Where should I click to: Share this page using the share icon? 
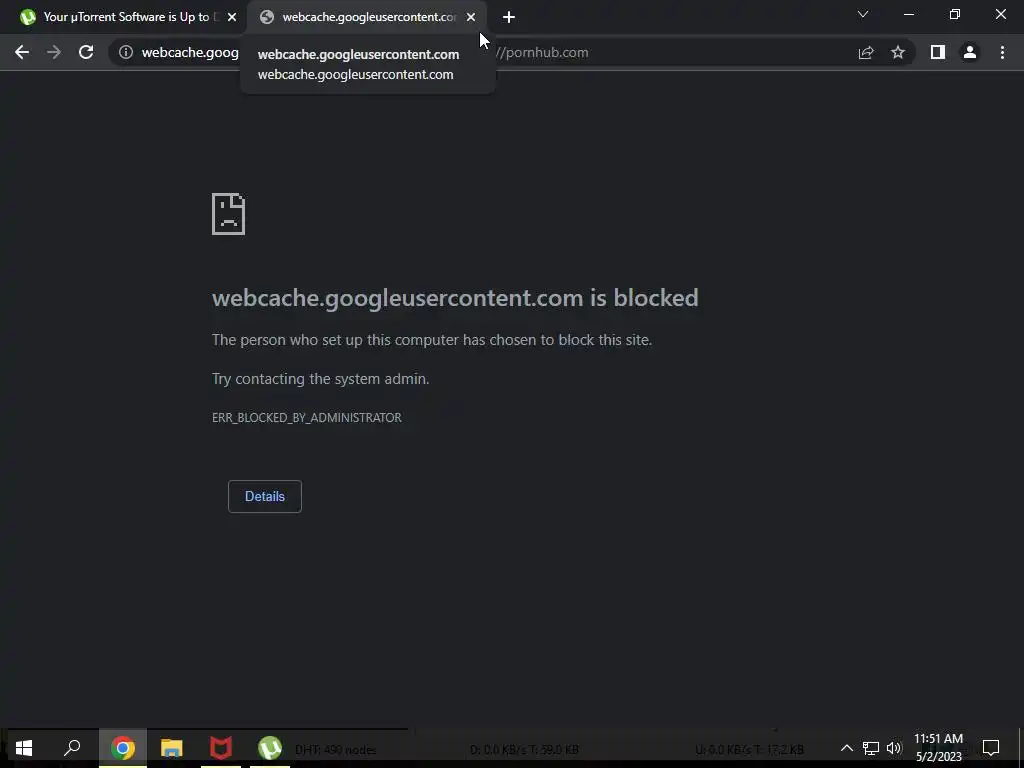pyautogui.click(x=866, y=52)
